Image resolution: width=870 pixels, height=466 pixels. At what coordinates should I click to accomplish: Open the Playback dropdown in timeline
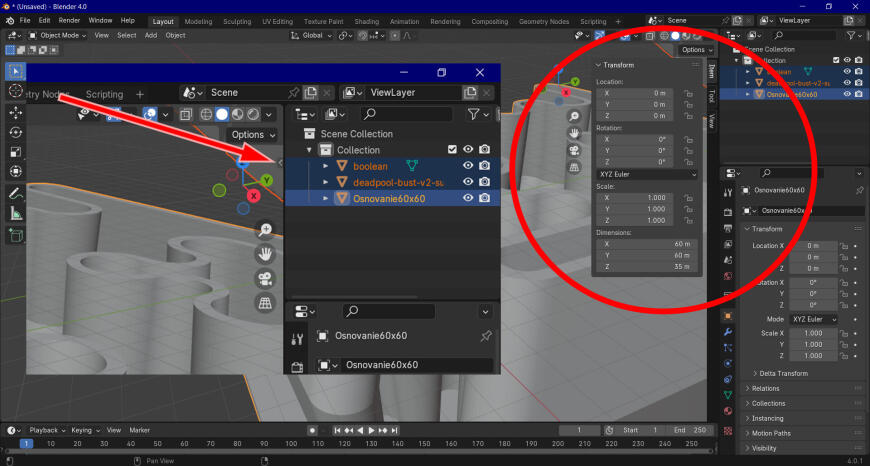pyautogui.click(x=47, y=430)
